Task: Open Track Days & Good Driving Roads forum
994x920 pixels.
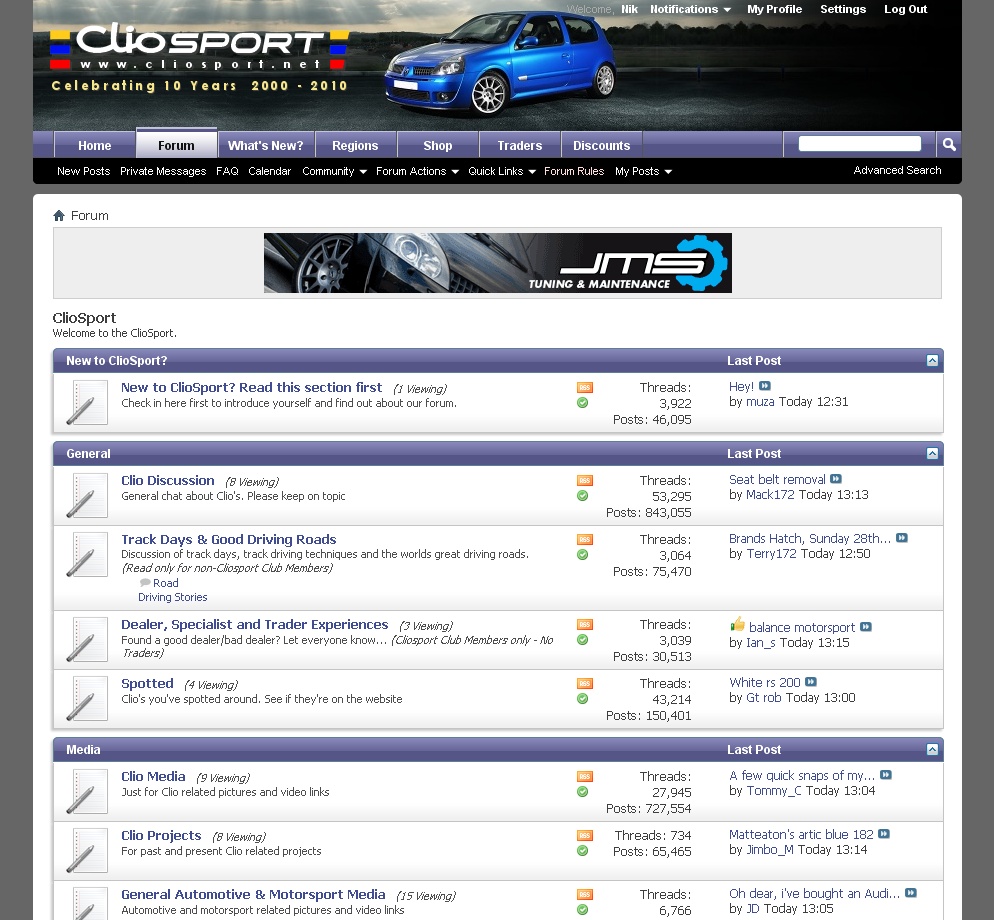Action: point(228,540)
